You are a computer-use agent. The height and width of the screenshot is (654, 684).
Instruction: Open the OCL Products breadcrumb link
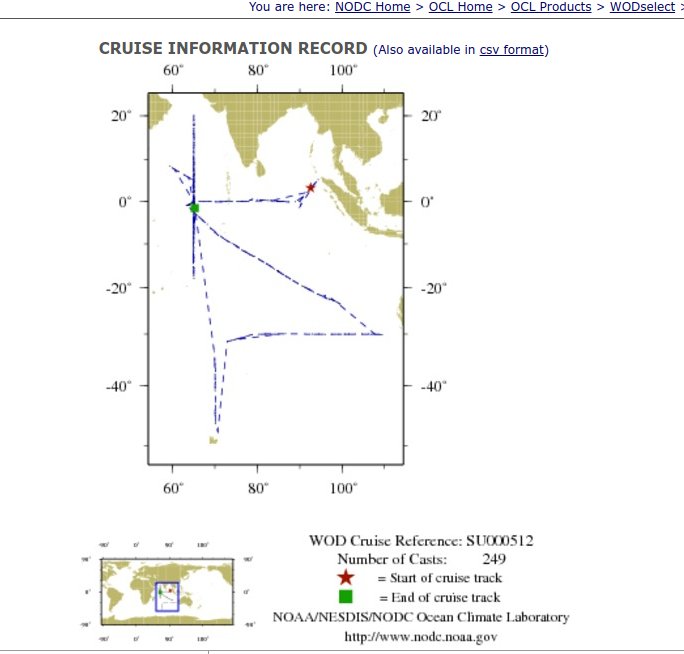[551, 7]
